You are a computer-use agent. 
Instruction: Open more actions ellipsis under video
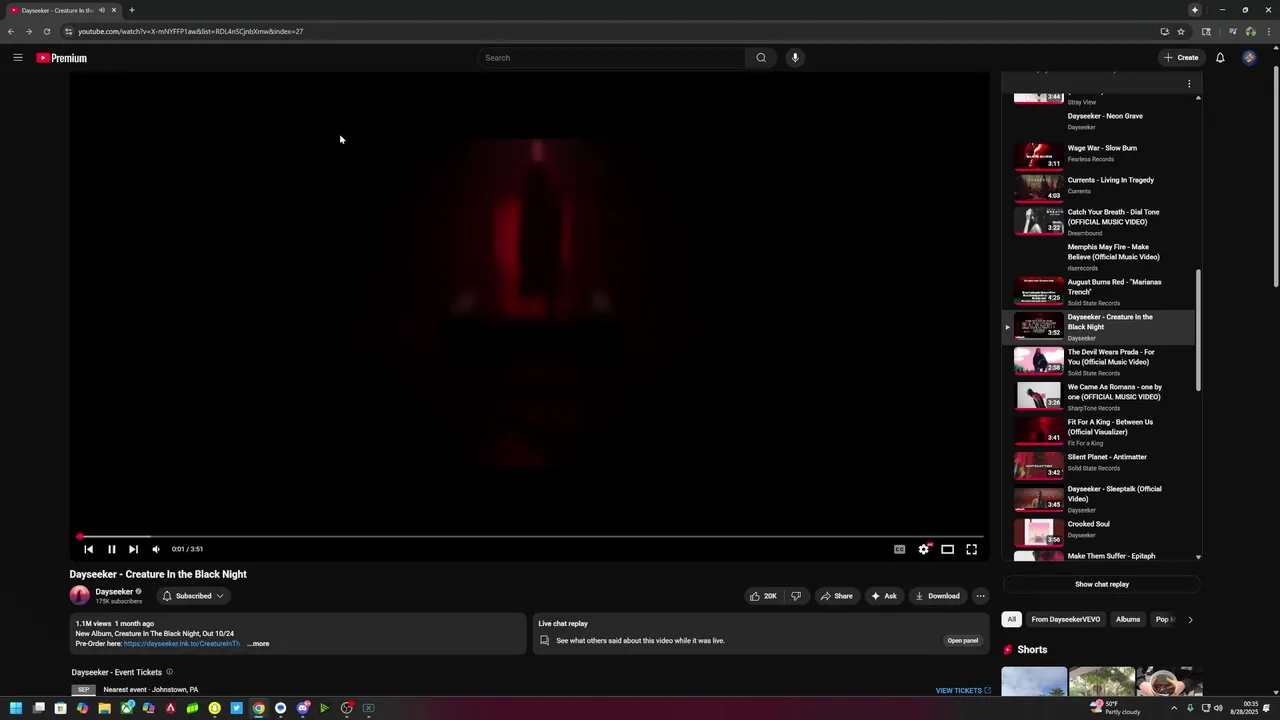980,596
